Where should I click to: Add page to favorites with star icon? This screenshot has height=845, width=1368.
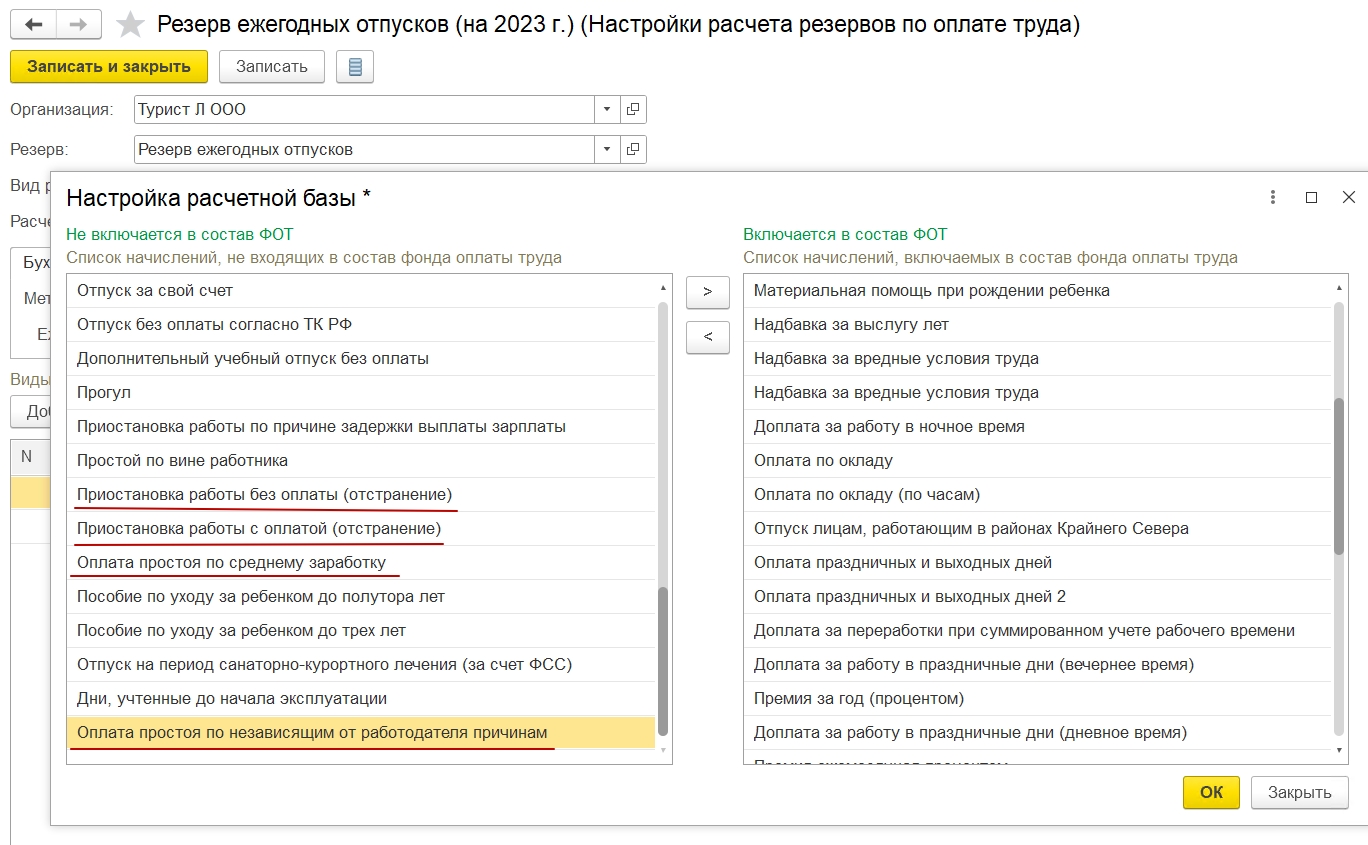tap(129, 24)
